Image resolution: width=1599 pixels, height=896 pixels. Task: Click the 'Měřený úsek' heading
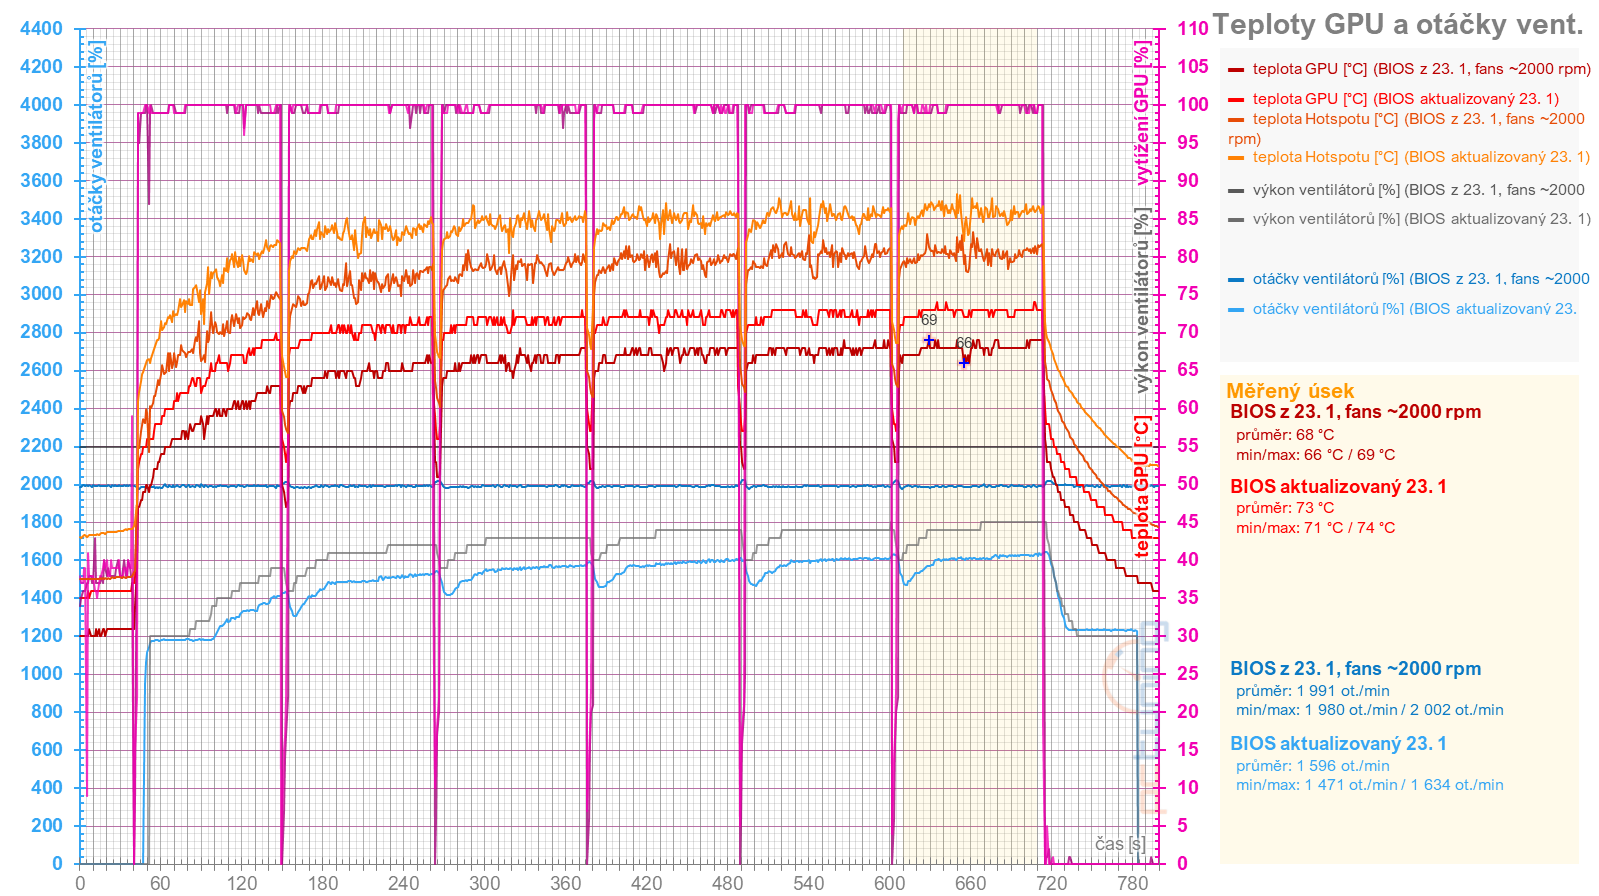tap(1290, 391)
